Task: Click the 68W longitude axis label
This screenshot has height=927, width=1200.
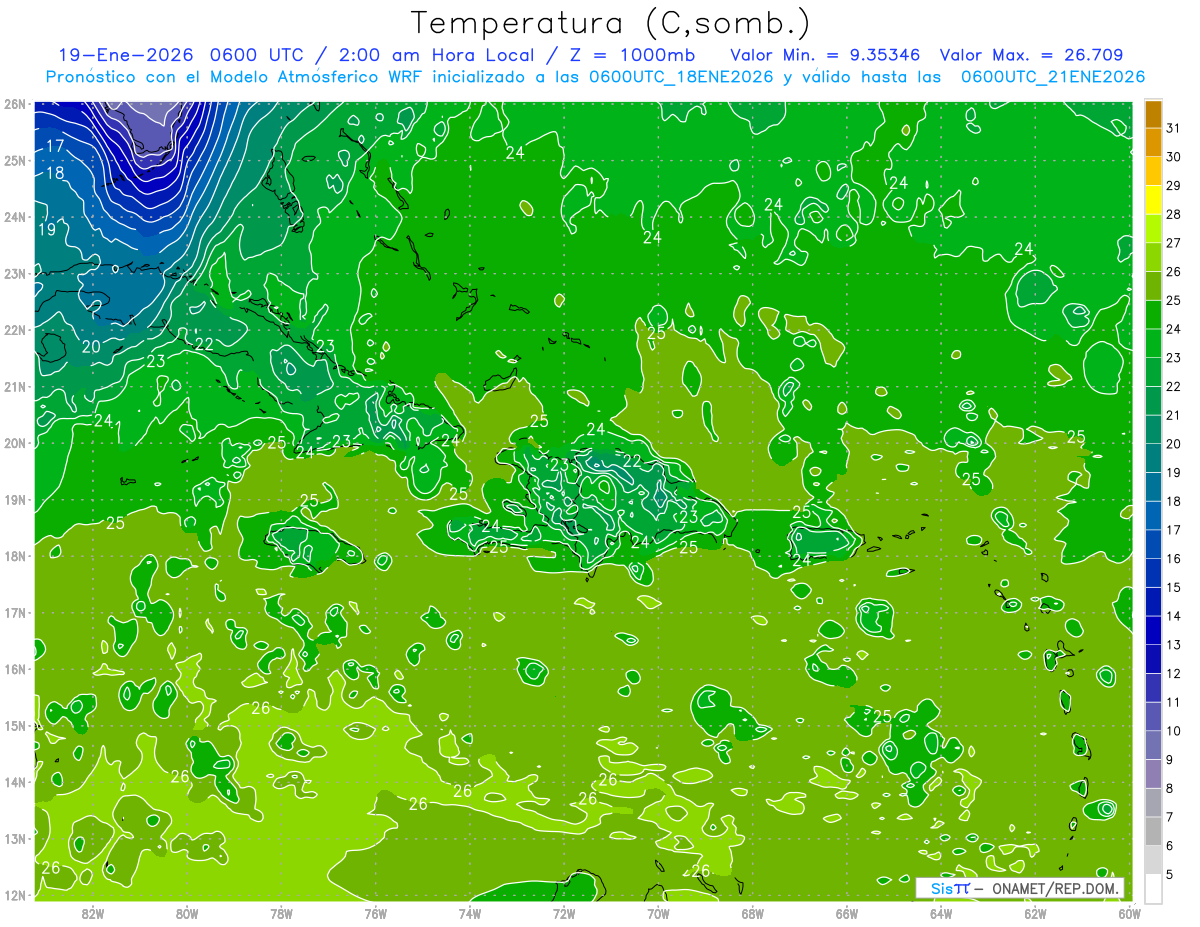Action: coord(753,913)
